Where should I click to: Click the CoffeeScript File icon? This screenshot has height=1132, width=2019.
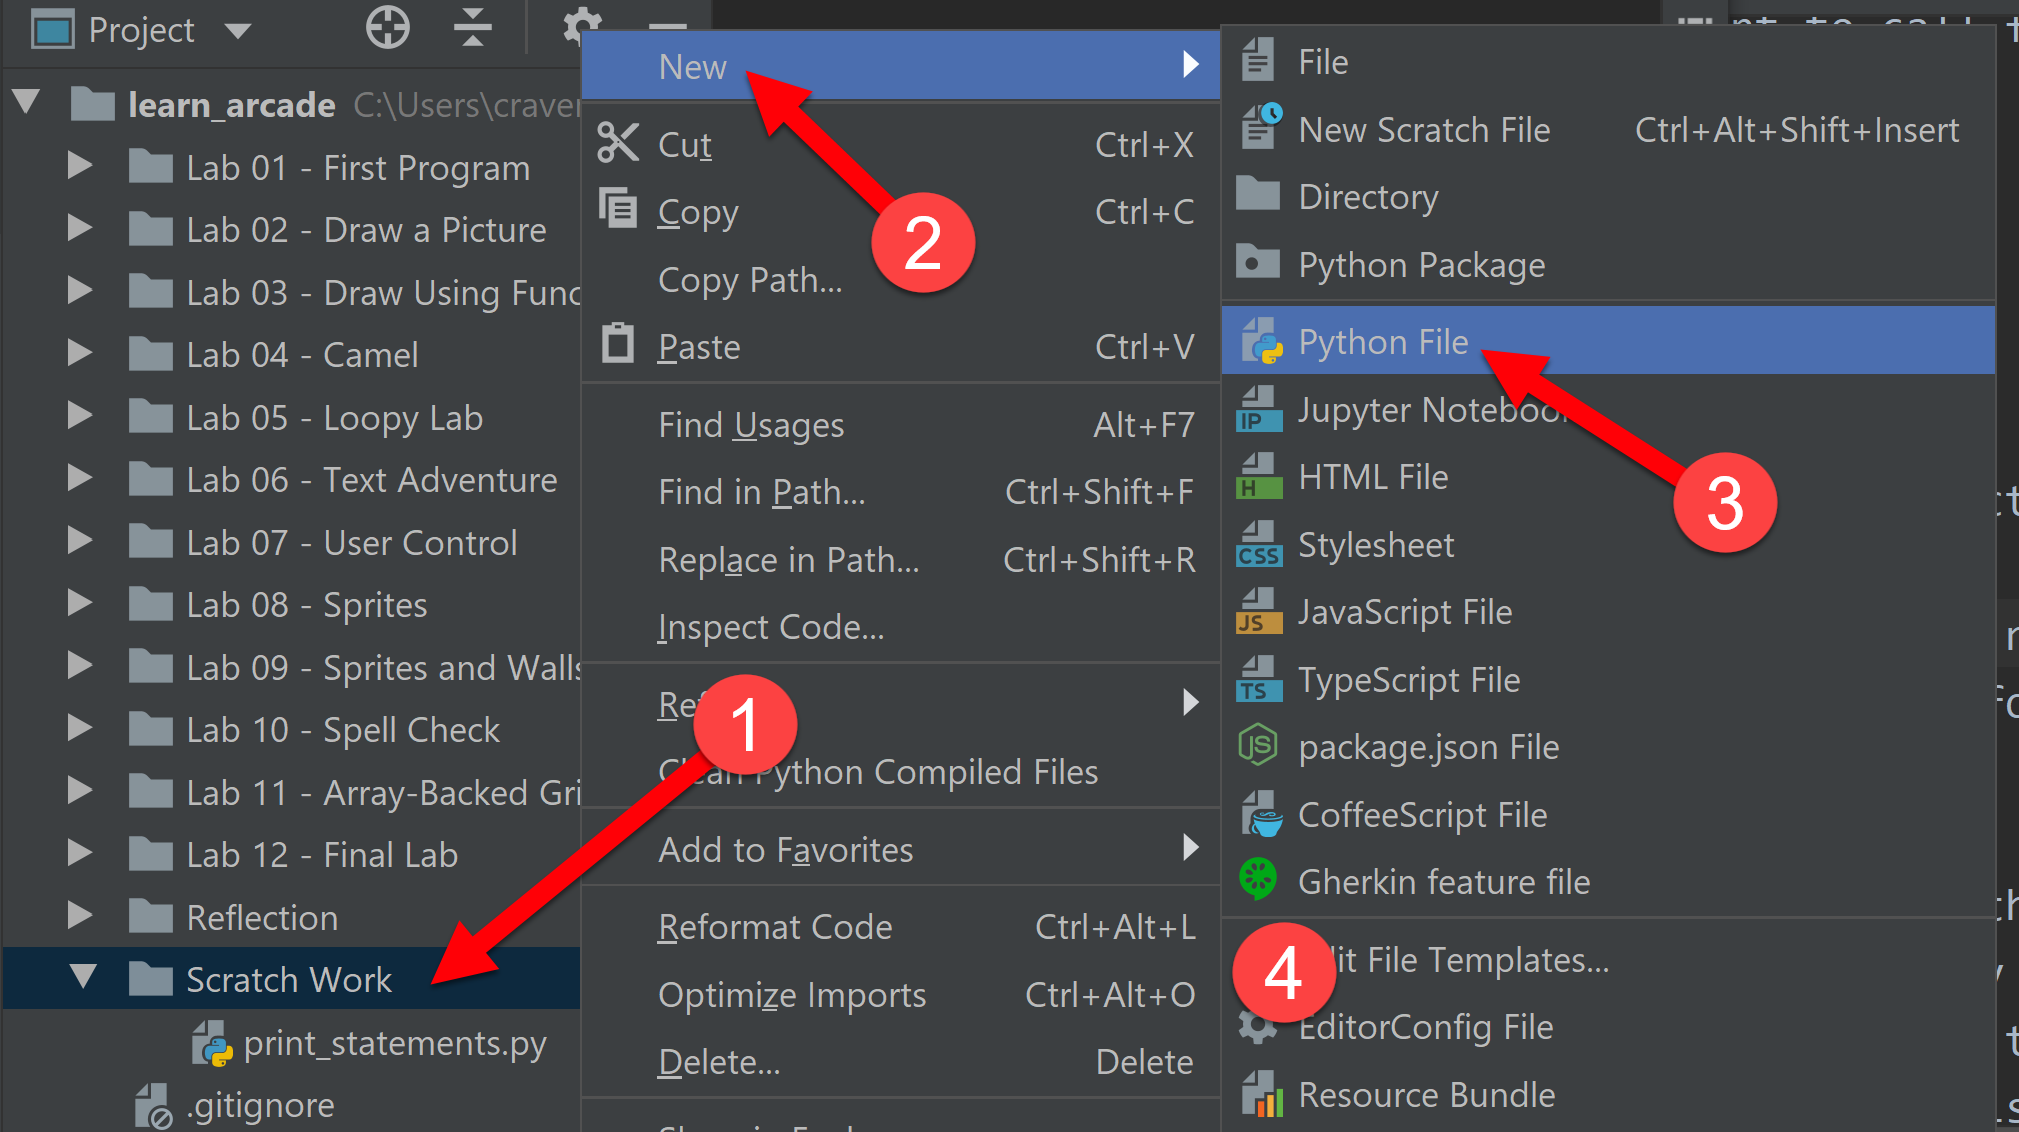(x=1261, y=814)
